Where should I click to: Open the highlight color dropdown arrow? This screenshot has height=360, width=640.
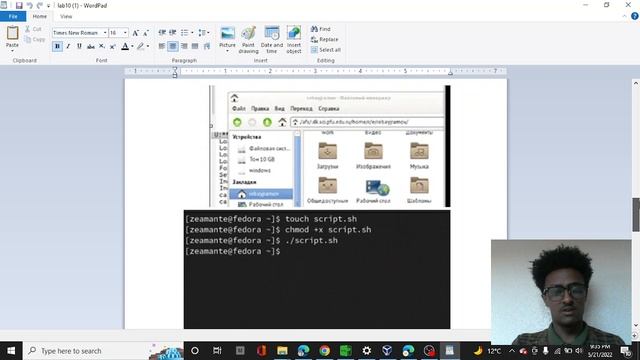coord(148,47)
